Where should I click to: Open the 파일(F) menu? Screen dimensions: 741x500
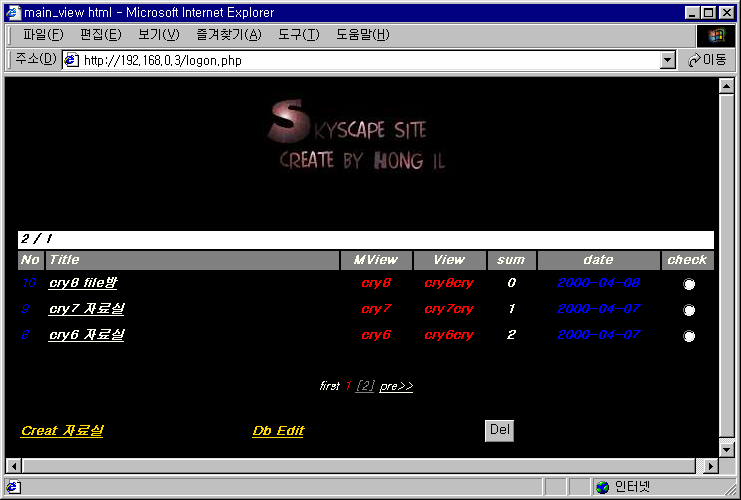click(x=43, y=34)
